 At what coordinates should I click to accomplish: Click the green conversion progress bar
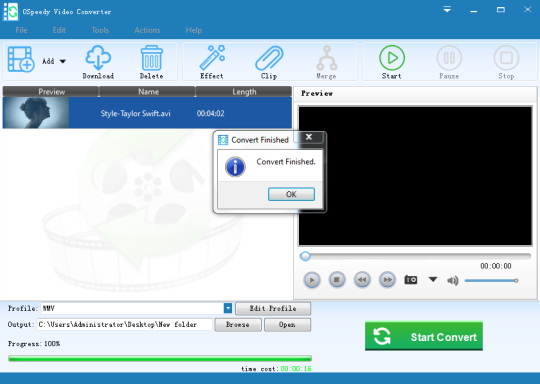tap(160, 359)
